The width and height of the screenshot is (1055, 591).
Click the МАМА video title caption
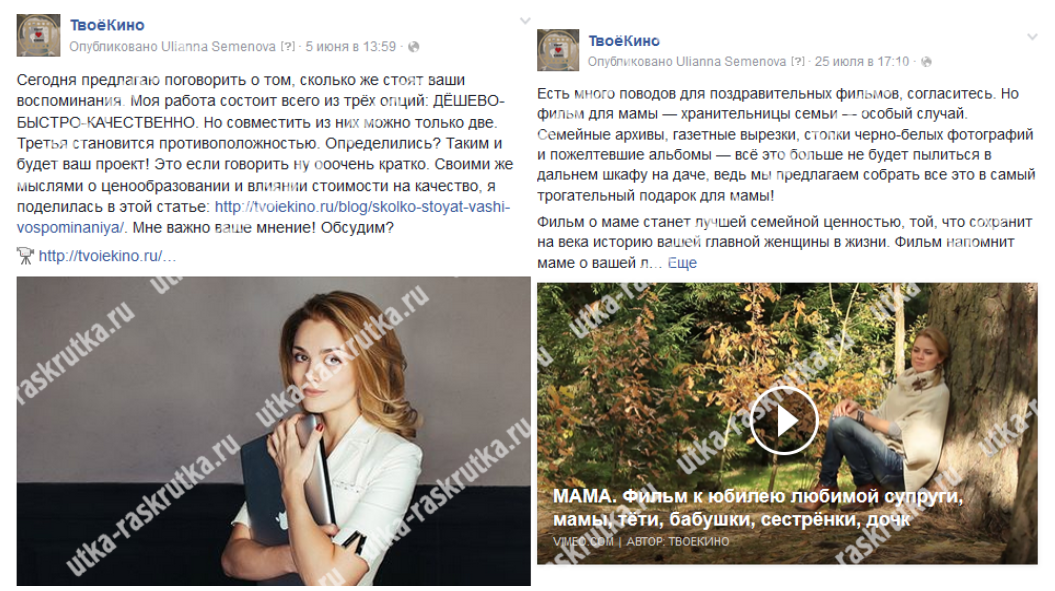[x=758, y=508]
